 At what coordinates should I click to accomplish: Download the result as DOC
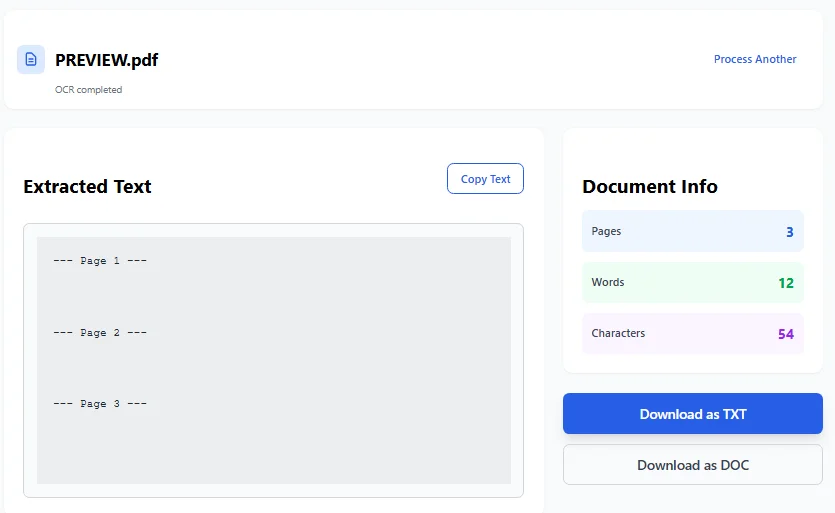coord(693,465)
